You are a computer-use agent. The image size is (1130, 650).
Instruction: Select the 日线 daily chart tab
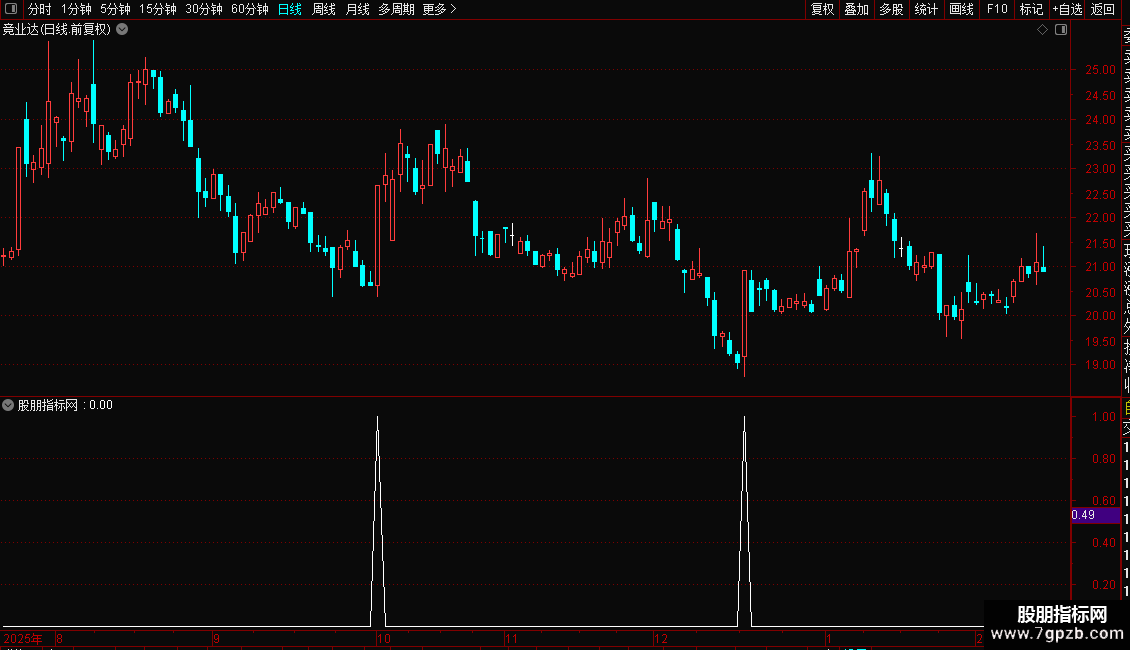click(x=290, y=9)
